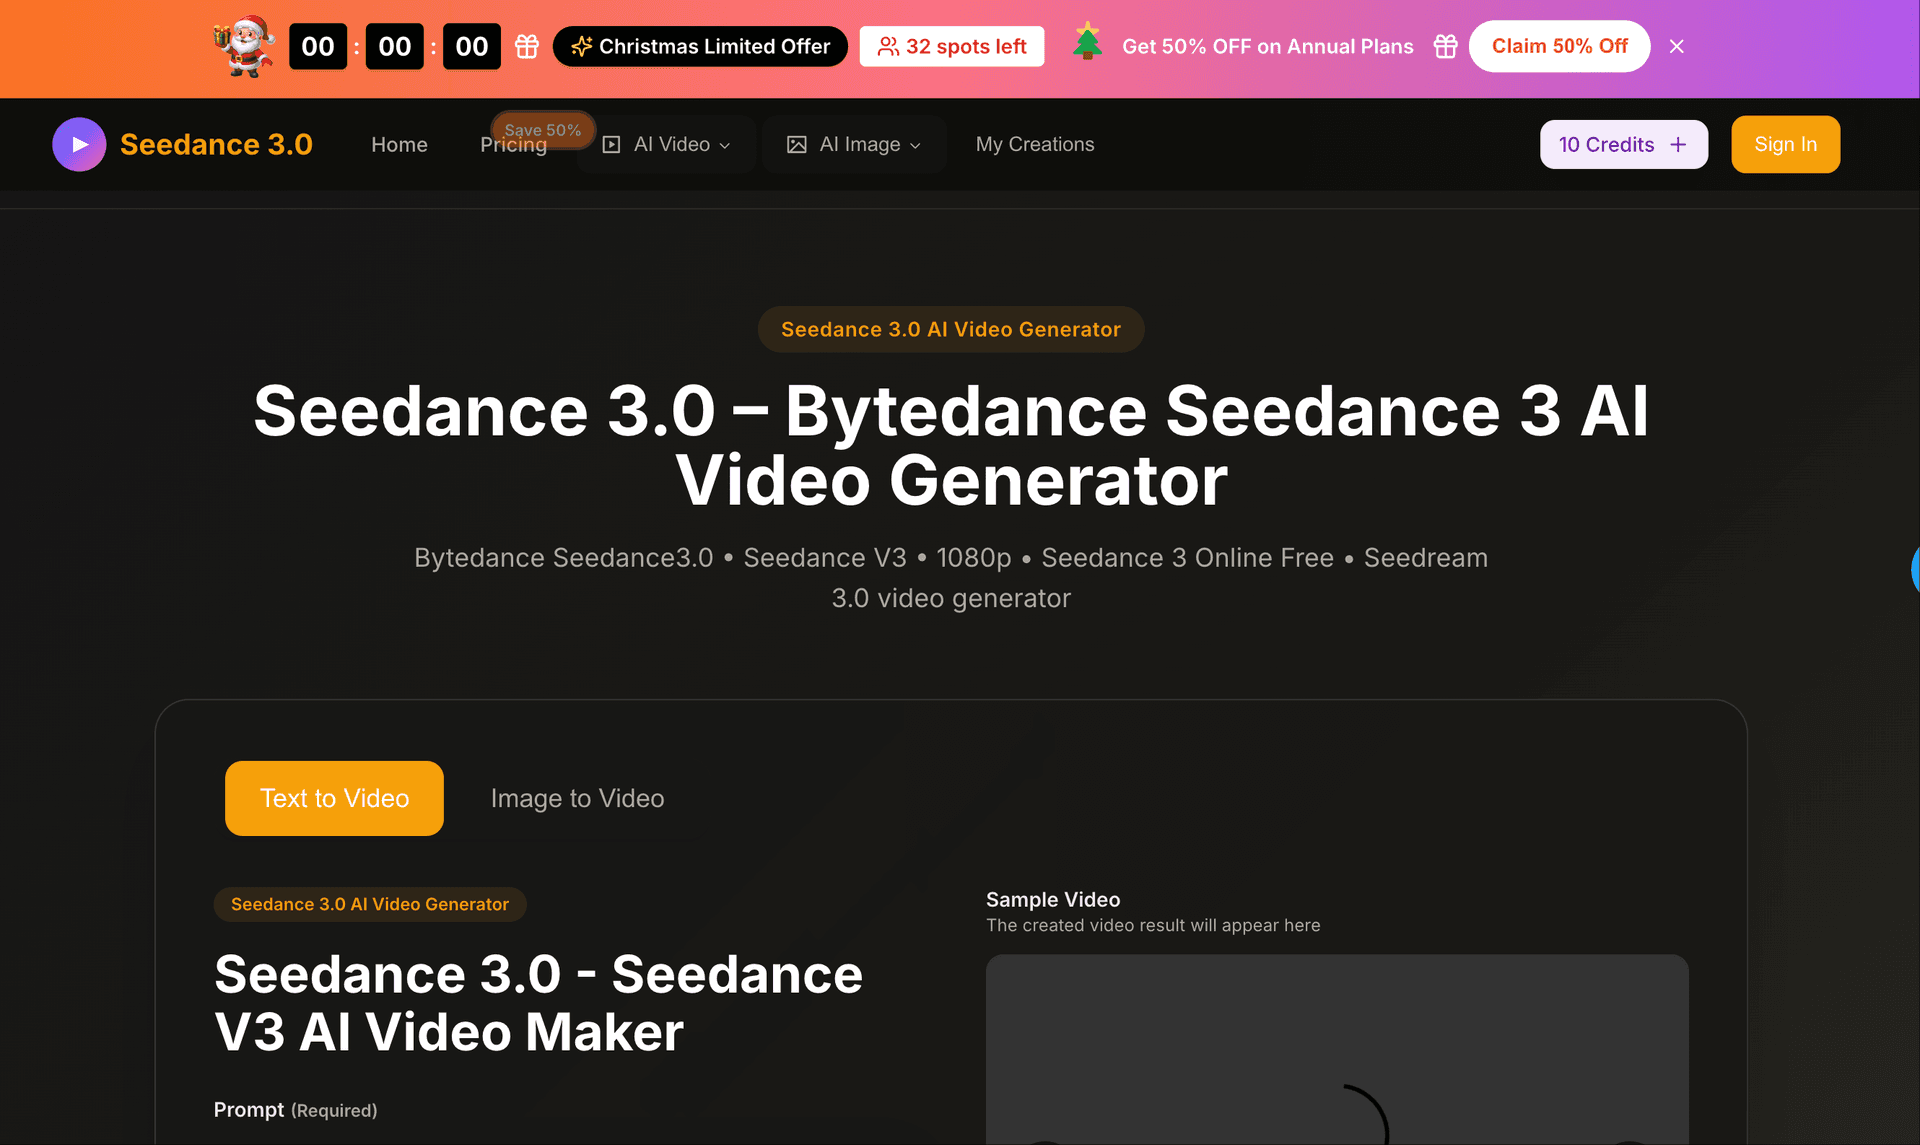Open the AI Video dropdown menu
1920x1145 pixels.
[666, 144]
